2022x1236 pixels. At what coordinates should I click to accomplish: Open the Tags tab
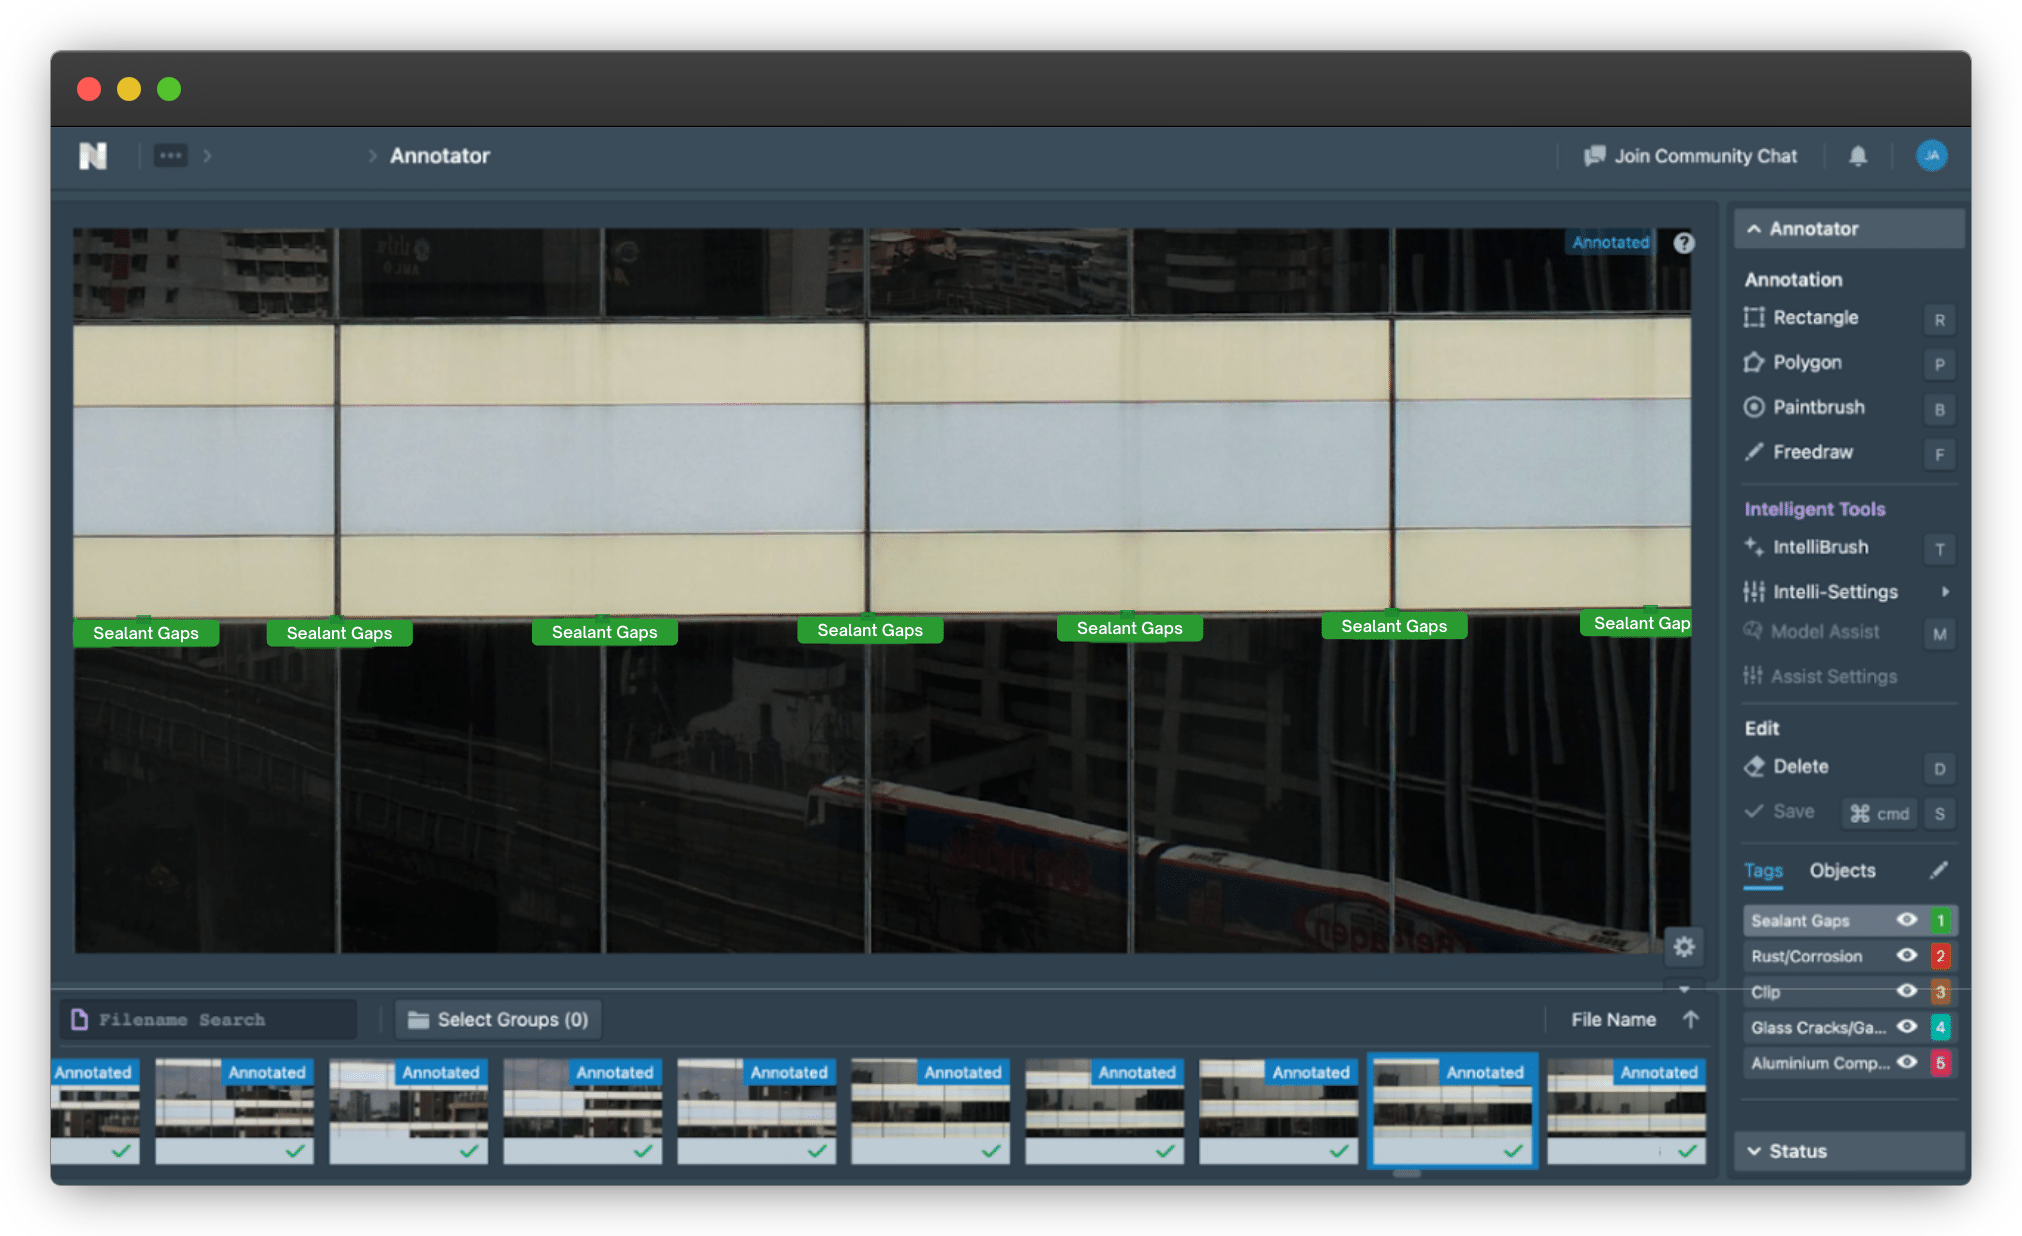point(1763,871)
